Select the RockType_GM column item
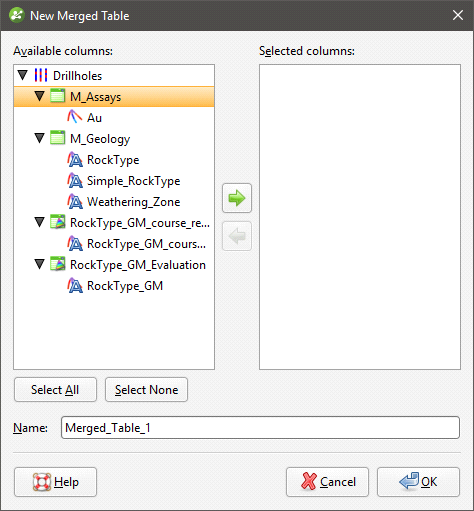 (x=125, y=286)
